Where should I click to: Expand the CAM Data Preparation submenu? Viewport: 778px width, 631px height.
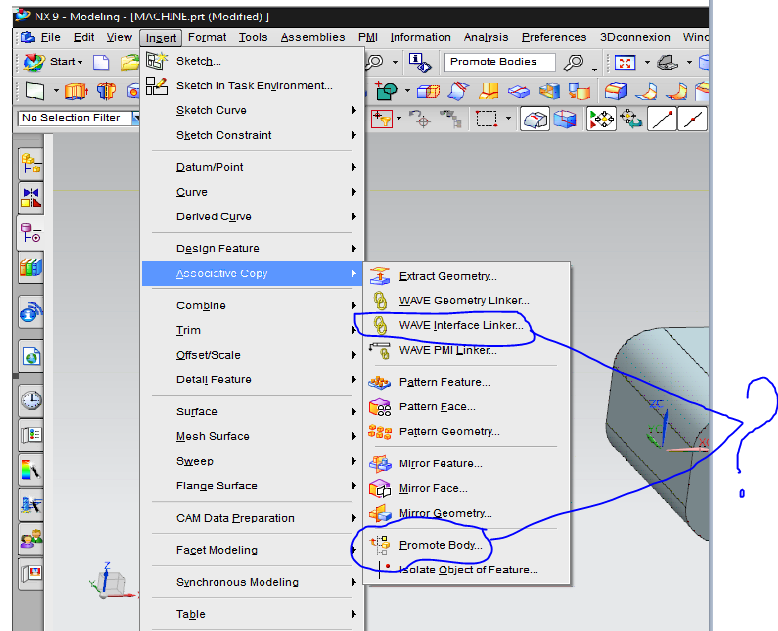click(x=253, y=518)
